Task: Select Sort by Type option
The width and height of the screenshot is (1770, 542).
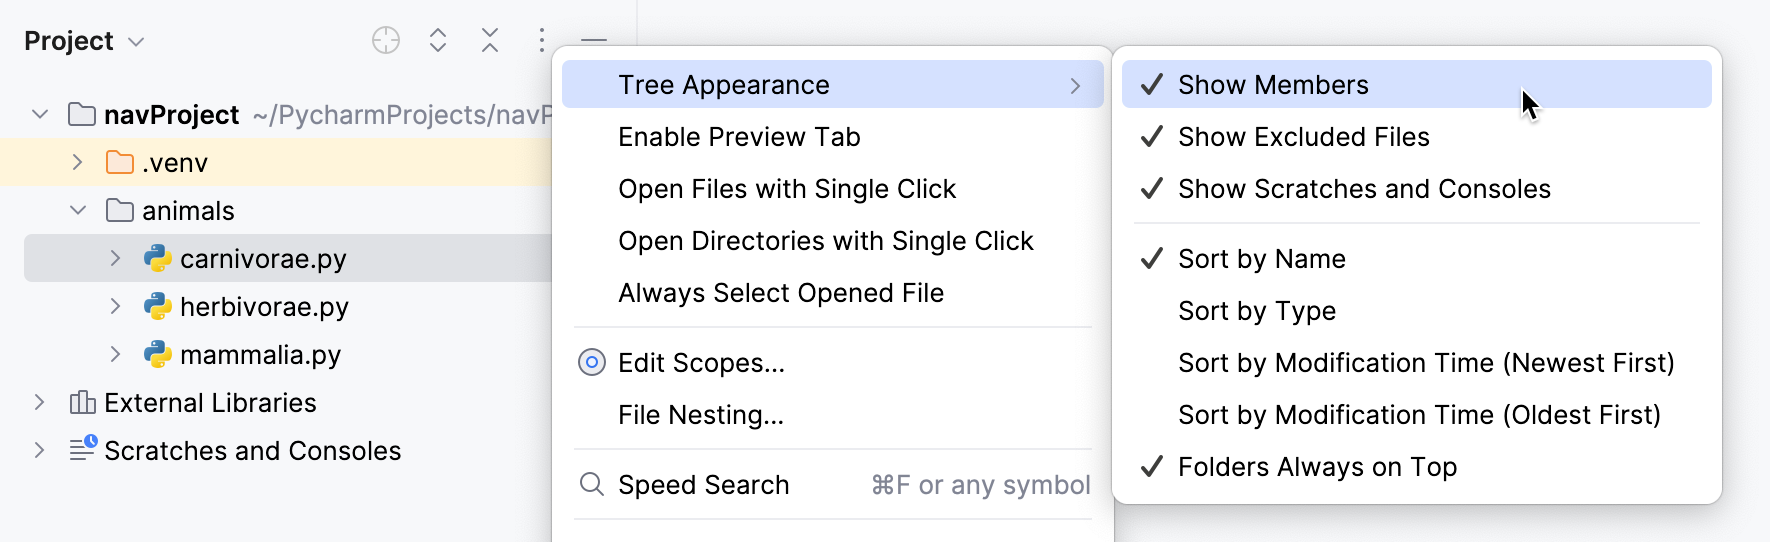Action: (x=1256, y=311)
